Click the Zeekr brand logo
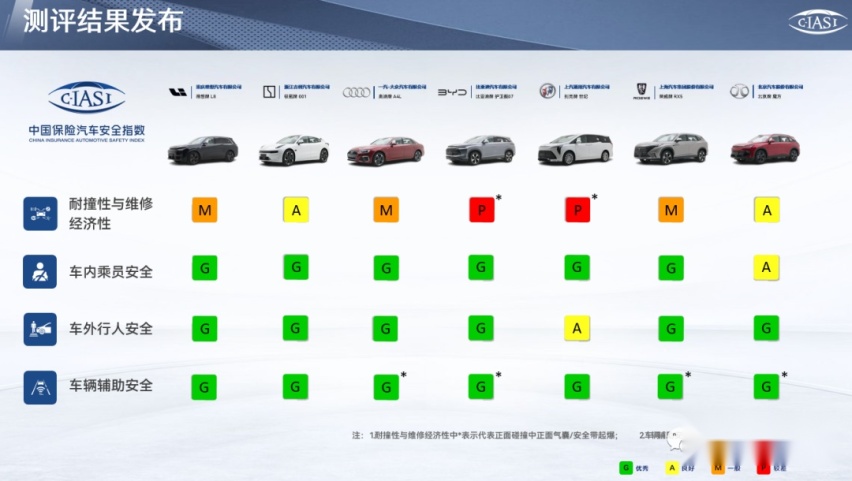Image resolution: width=852 pixels, height=481 pixels. (270, 92)
